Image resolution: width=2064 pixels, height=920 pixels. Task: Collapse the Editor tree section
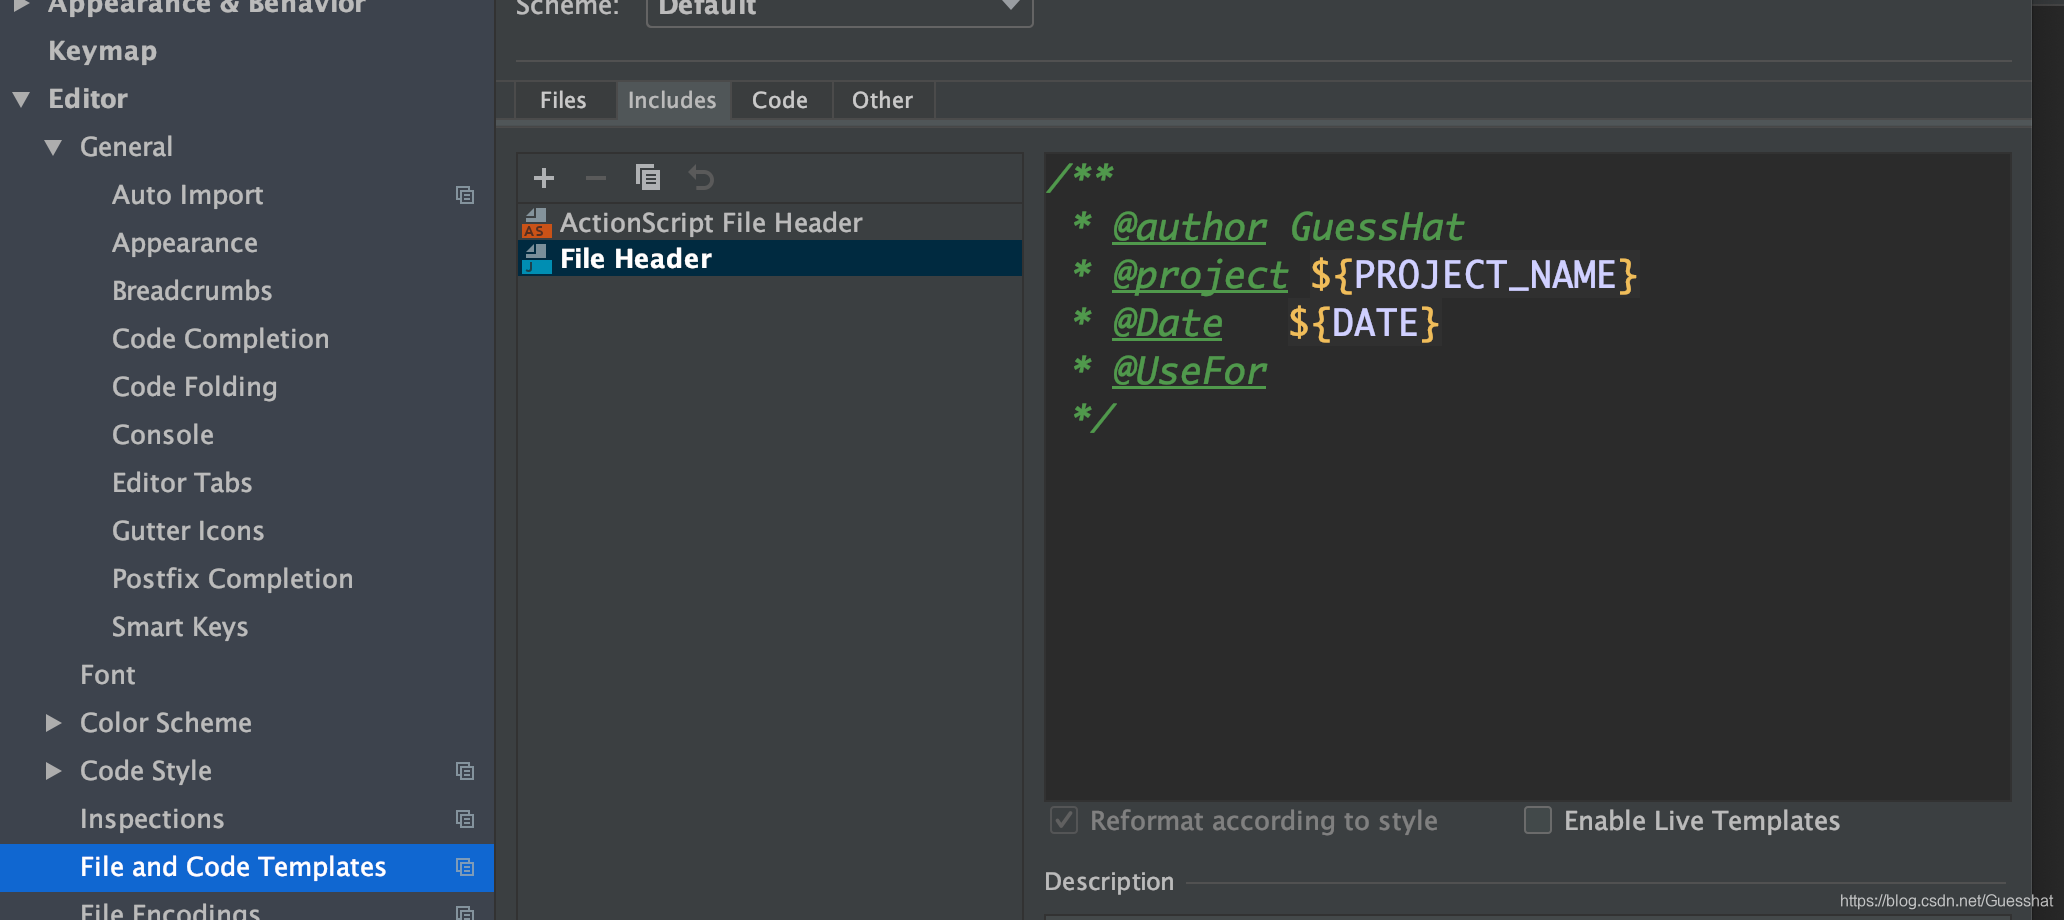tap(21, 99)
